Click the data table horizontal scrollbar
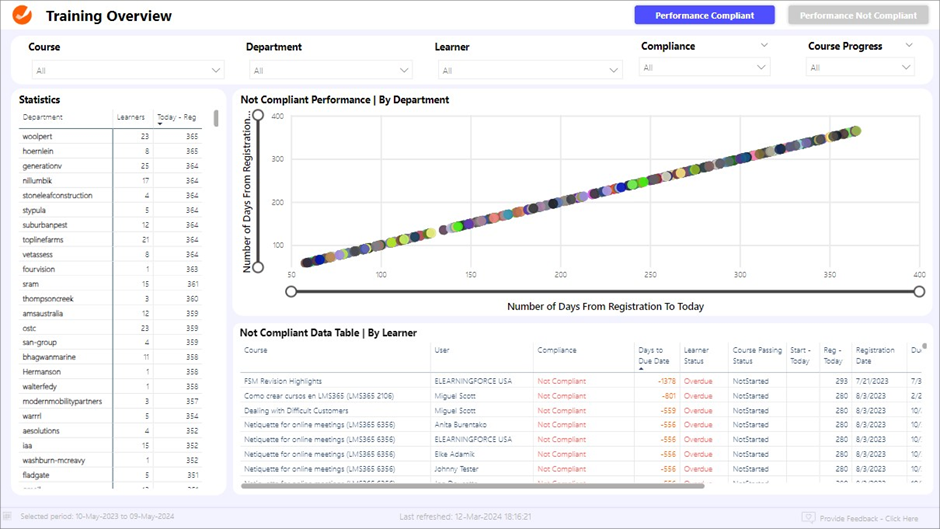Viewport: 940px width, 529px height. tap(470, 486)
